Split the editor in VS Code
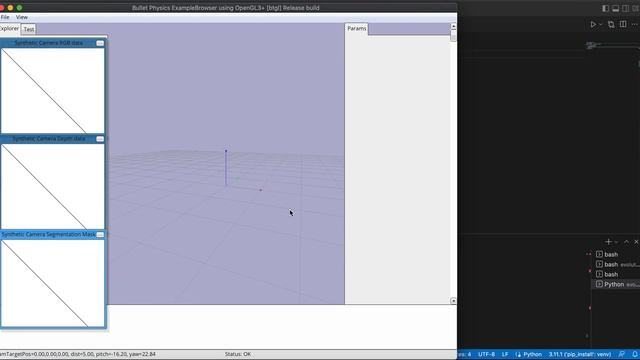Image resolution: width=640 pixels, height=360 pixels. click(x=623, y=24)
